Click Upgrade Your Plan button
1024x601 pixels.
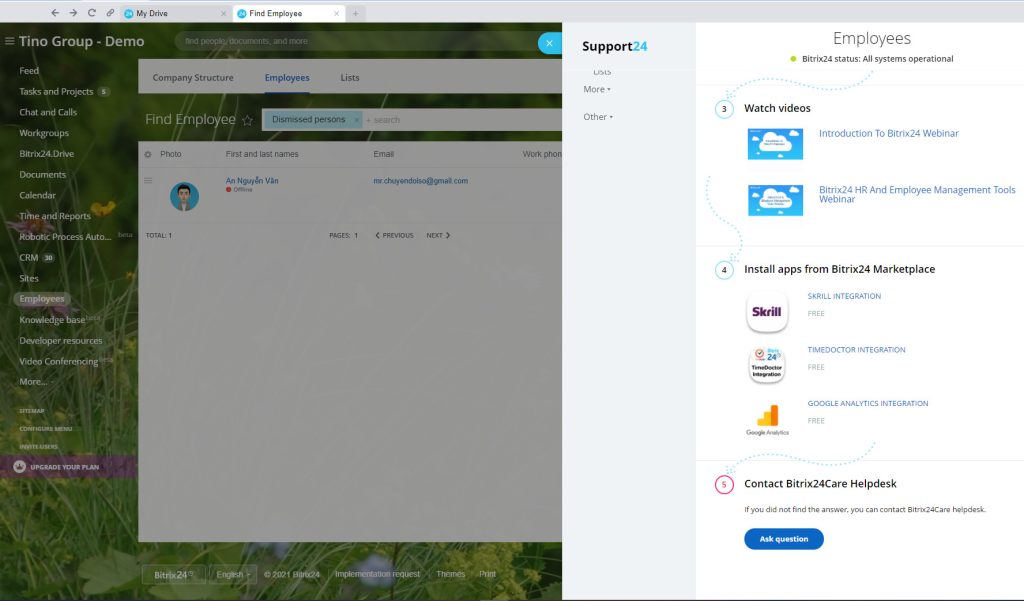pos(69,467)
